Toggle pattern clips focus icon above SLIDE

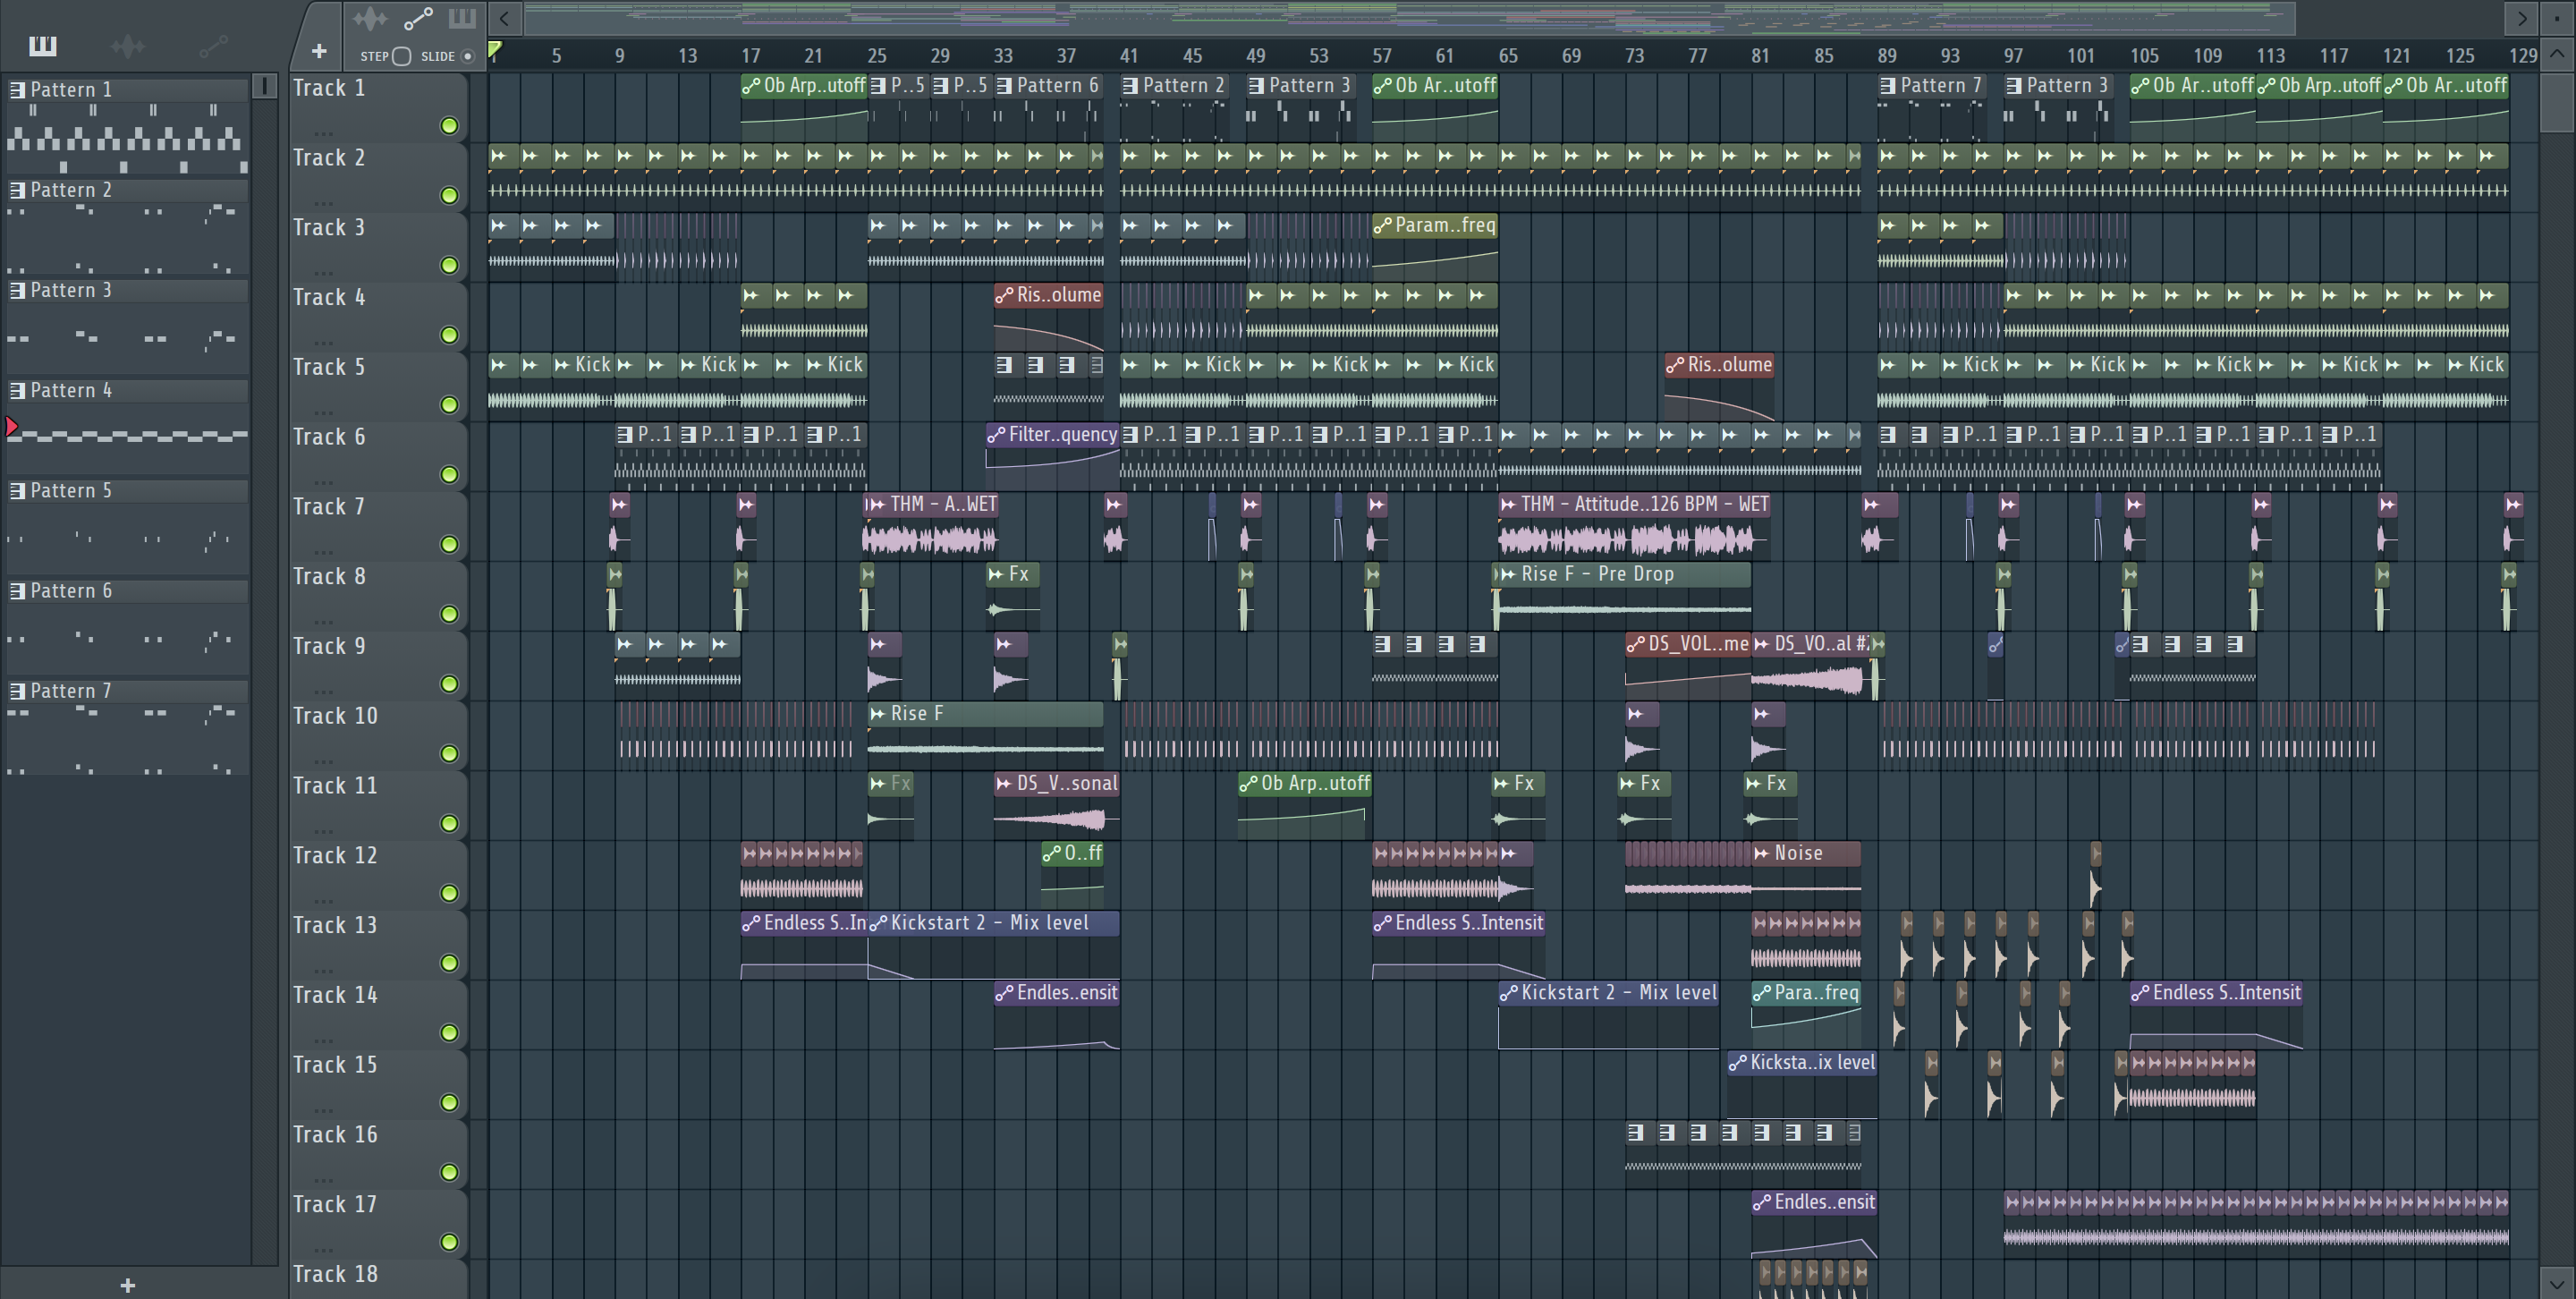[x=461, y=19]
